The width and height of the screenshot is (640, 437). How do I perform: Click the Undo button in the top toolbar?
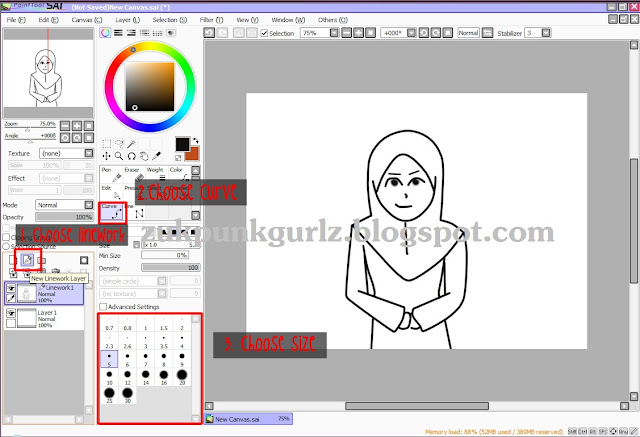(x=209, y=33)
